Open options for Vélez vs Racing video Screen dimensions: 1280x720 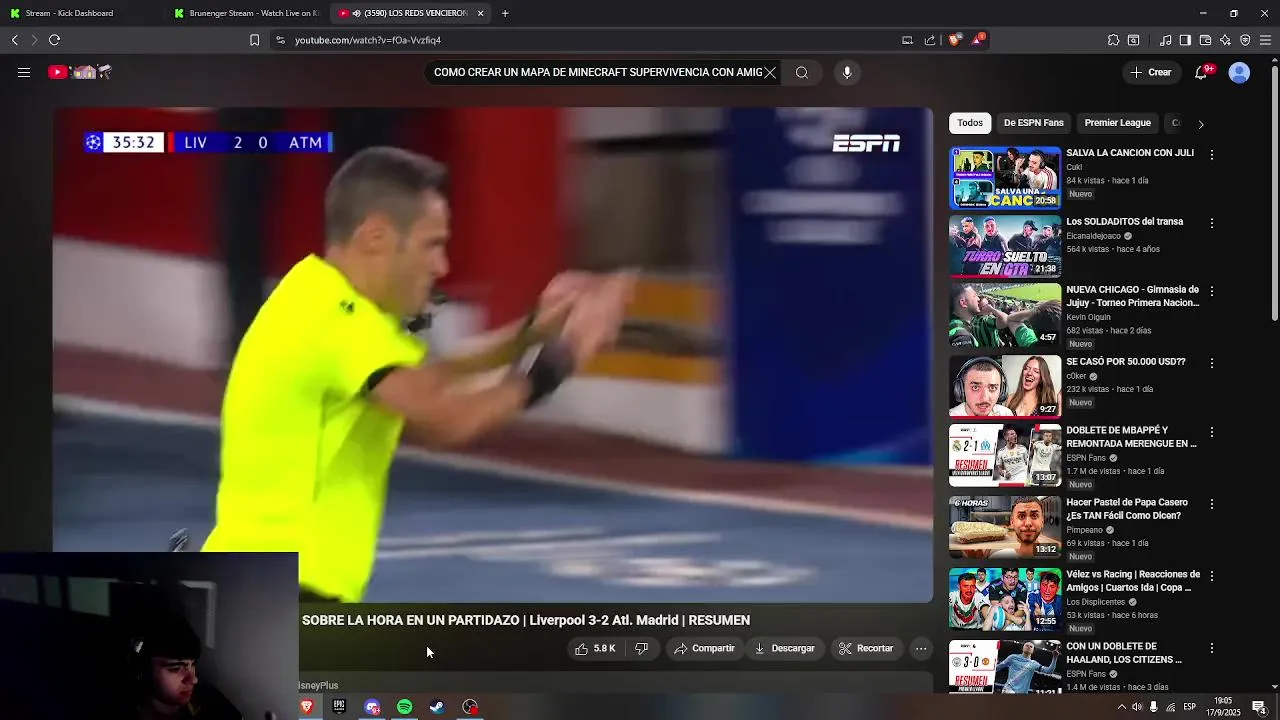(x=1211, y=576)
